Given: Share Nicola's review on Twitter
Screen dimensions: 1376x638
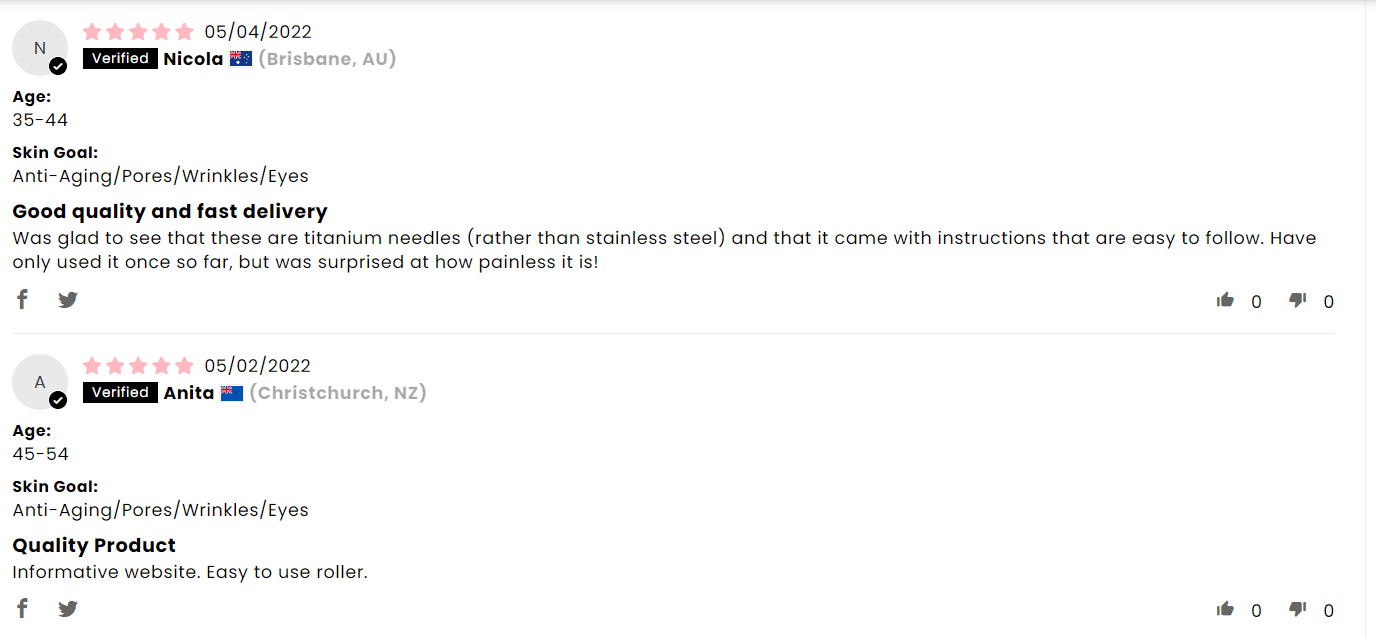Looking at the screenshot, I should pos(68,299).
